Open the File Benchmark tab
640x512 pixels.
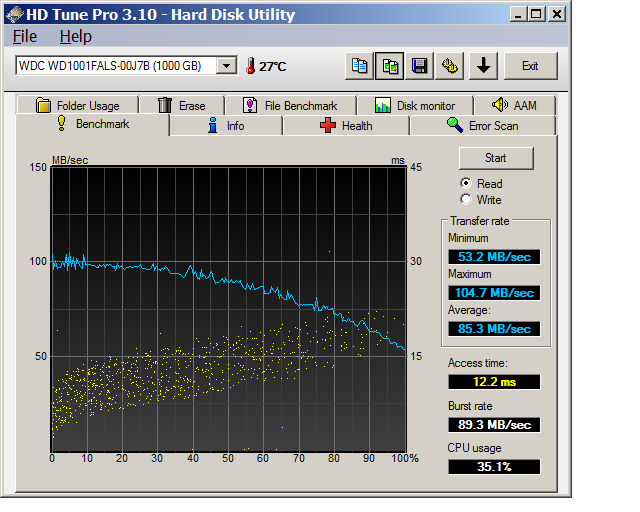291,105
